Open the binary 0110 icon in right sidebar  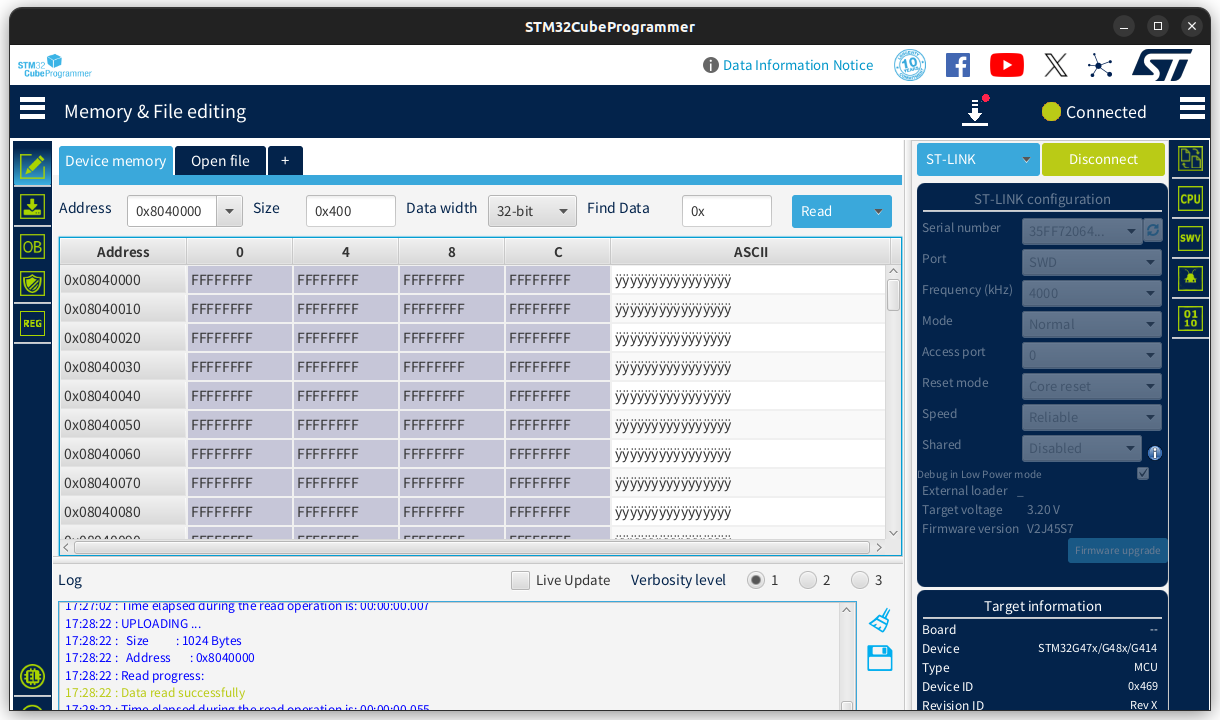tap(1190, 319)
